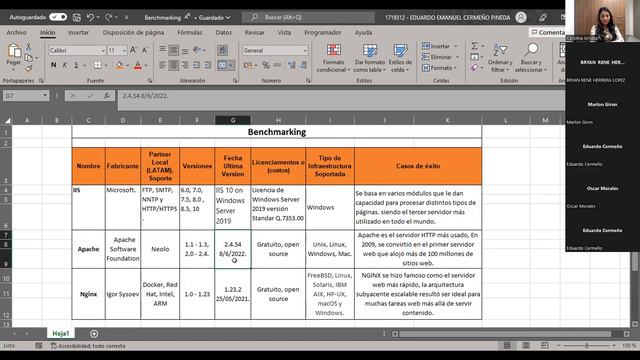Click the AutoSum sigma icon

click(x=474, y=46)
